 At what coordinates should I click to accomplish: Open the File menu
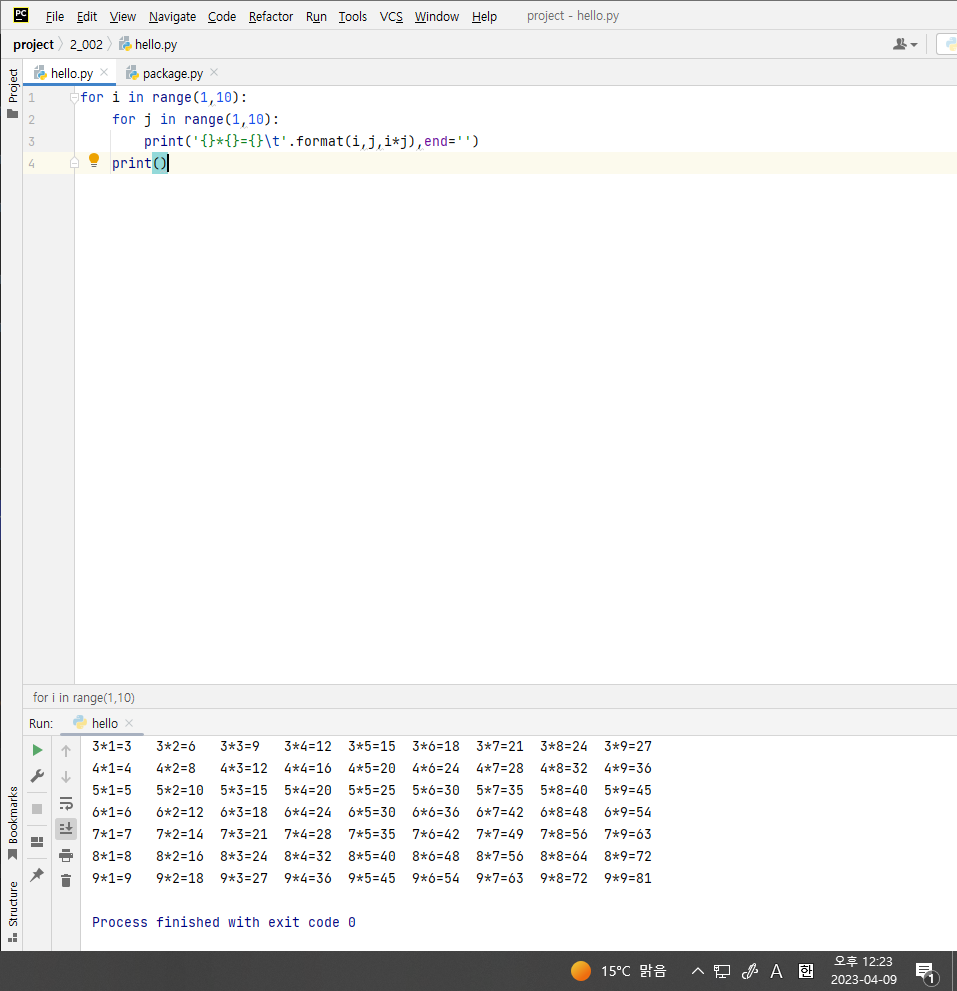[x=55, y=16]
